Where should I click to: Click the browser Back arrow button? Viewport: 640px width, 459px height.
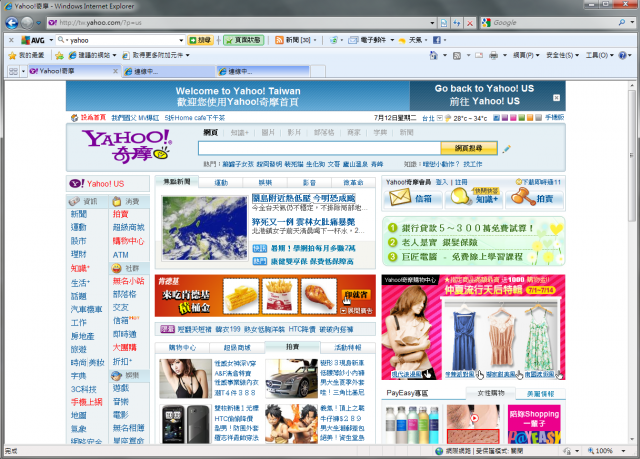pos(12,23)
